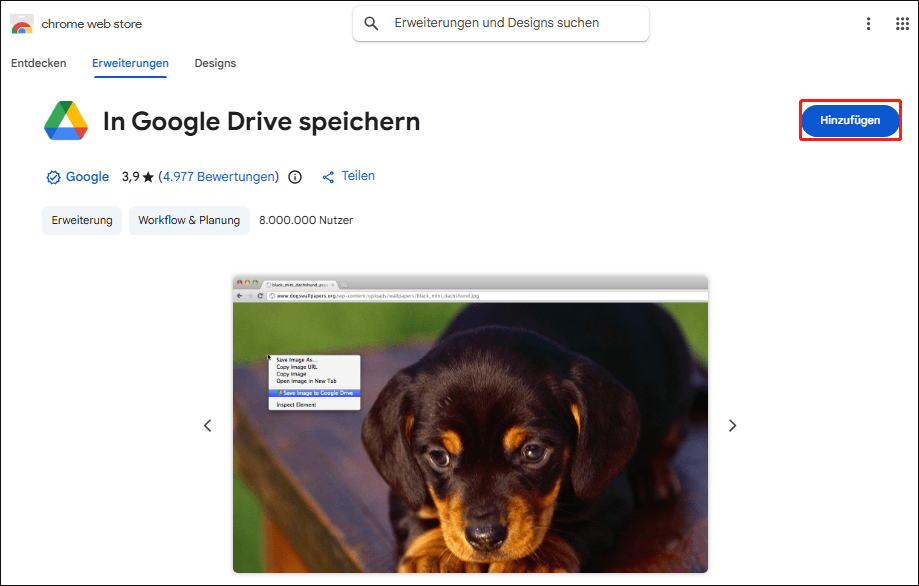Open the info icon beside the rating
The image size is (919, 586).
(x=294, y=176)
